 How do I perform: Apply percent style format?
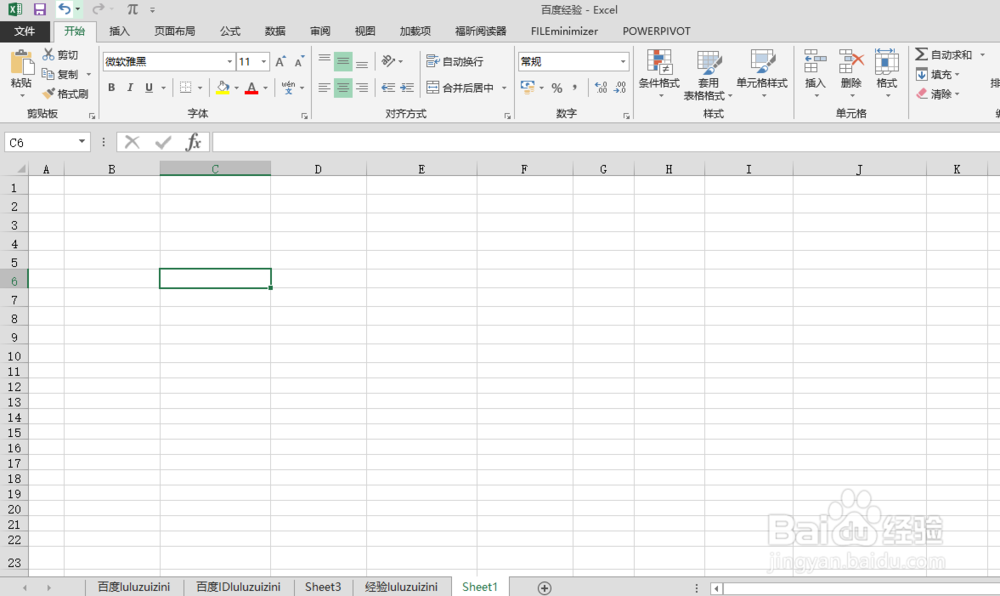[x=557, y=88]
